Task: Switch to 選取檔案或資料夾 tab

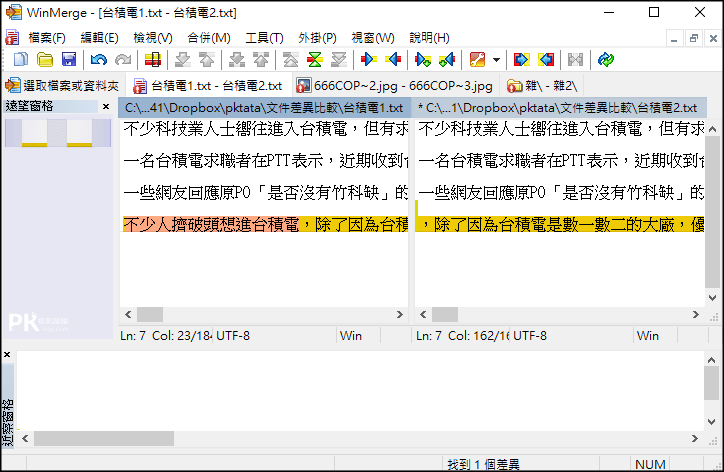Action: (x=63, y=85)
